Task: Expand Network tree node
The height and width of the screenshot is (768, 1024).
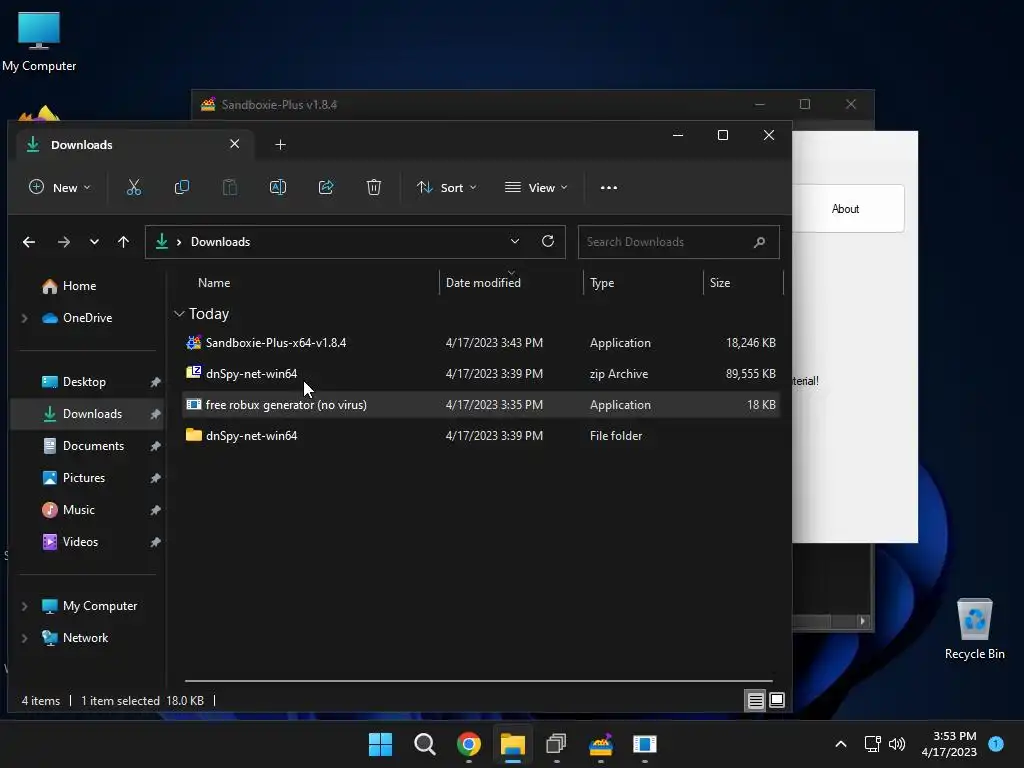Action: pos(24,638)
